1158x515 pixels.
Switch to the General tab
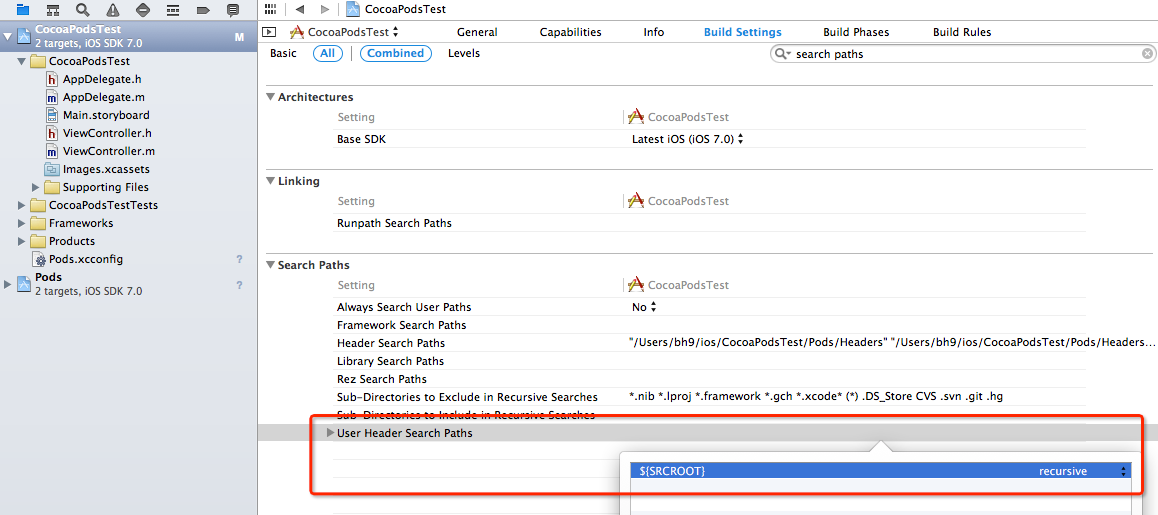477,32
